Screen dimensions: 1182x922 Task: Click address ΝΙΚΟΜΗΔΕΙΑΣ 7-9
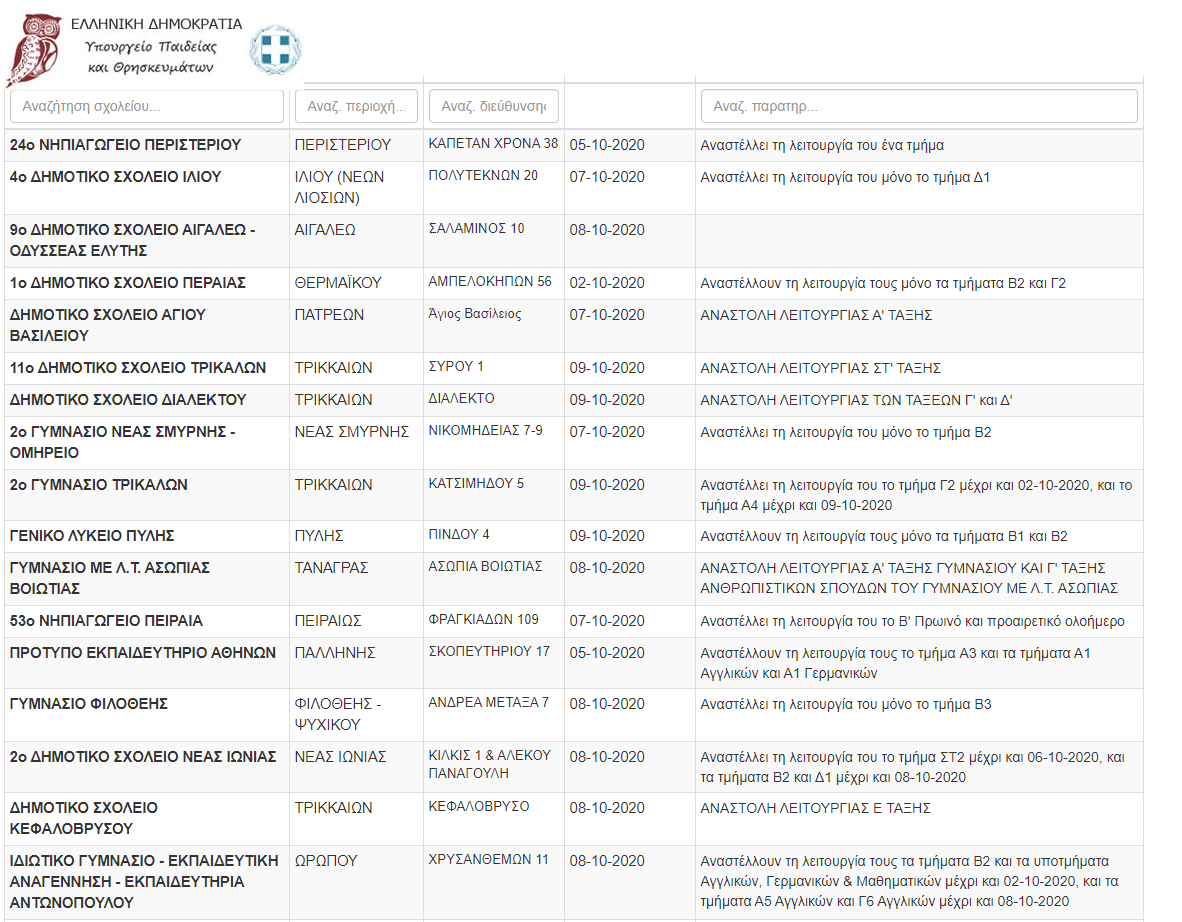[x=485, y=430]
